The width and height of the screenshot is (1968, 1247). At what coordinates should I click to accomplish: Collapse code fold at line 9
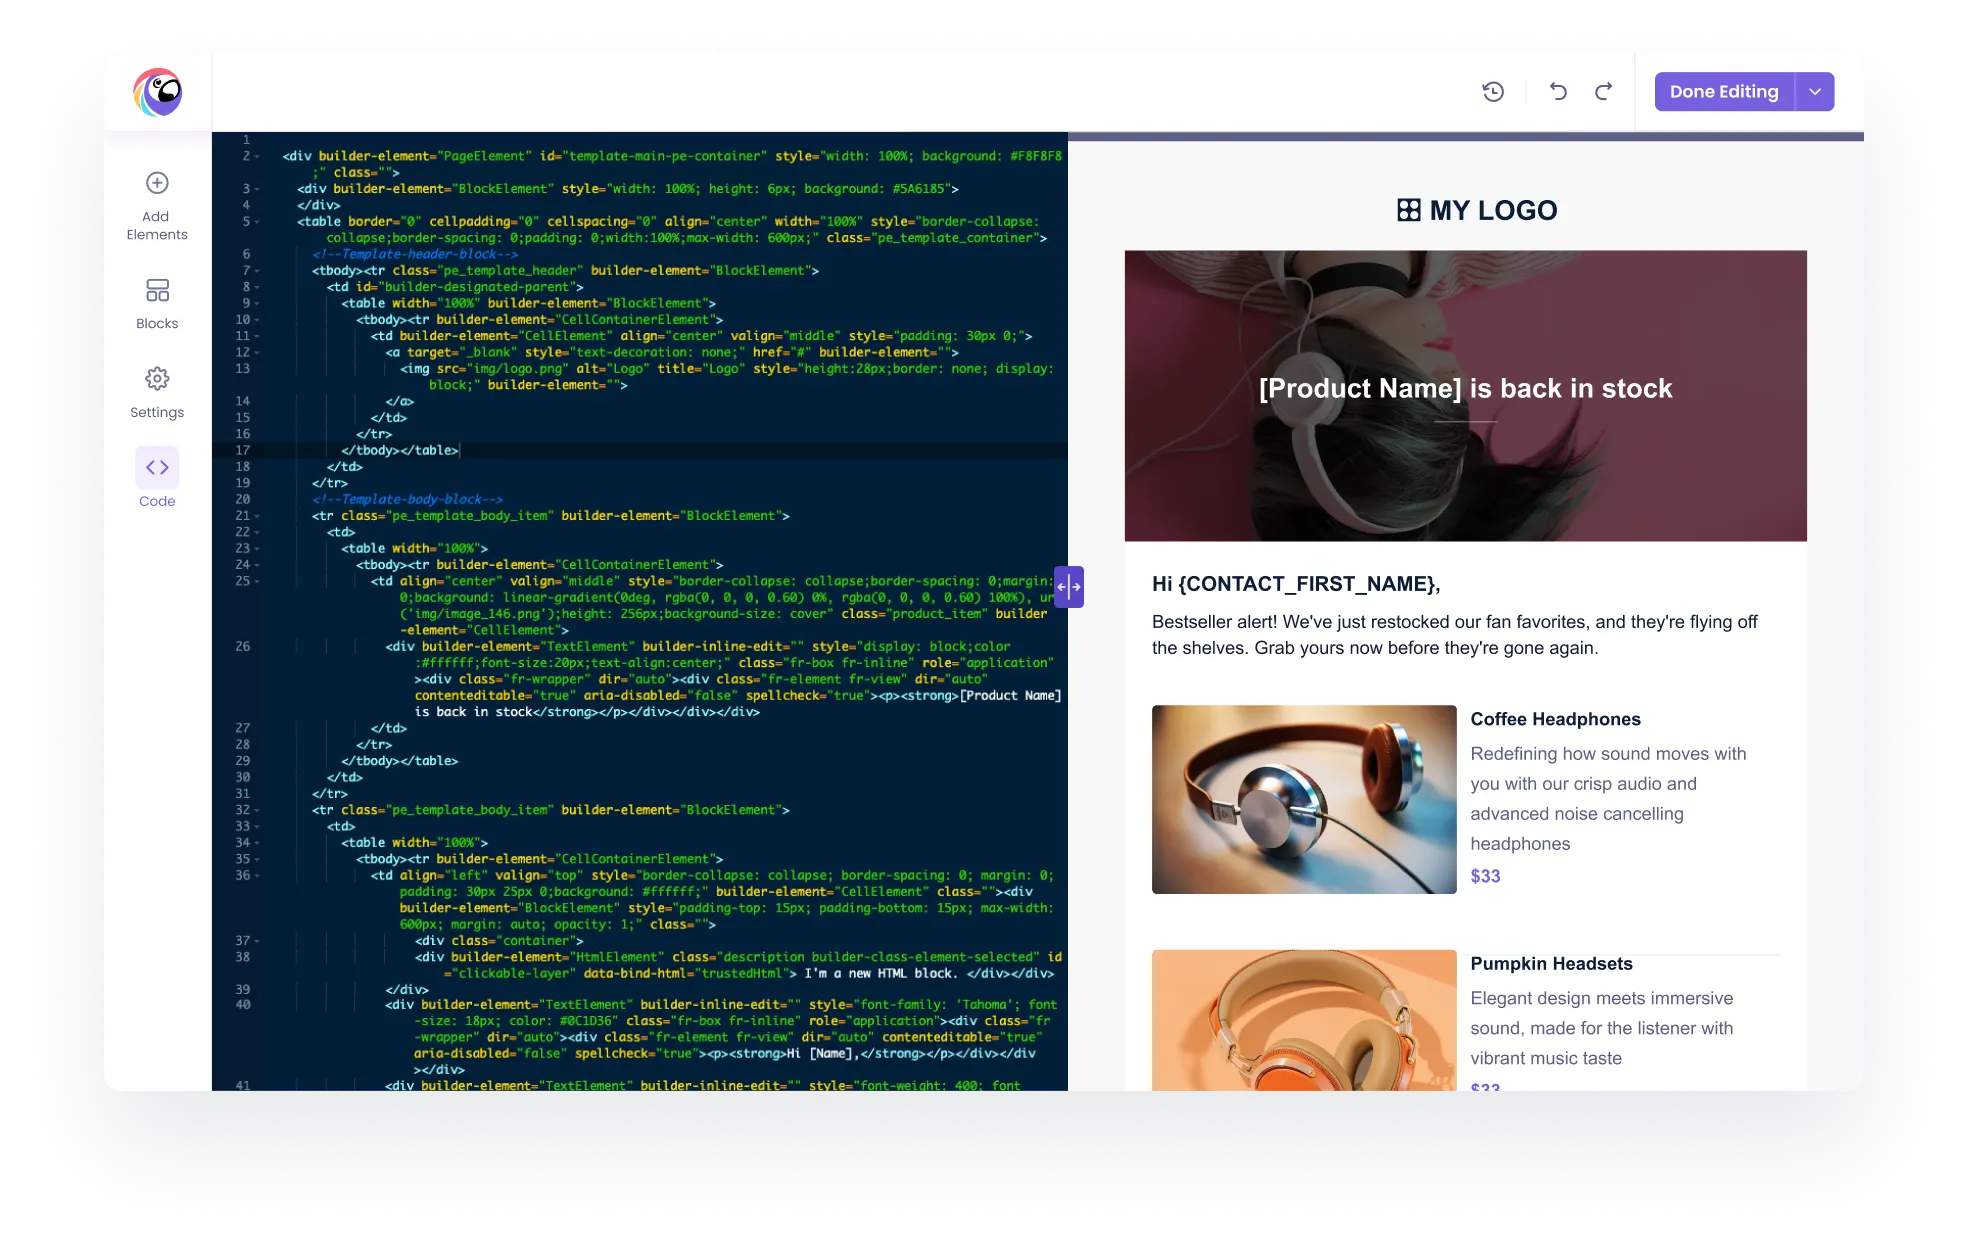tap(257, 304)
